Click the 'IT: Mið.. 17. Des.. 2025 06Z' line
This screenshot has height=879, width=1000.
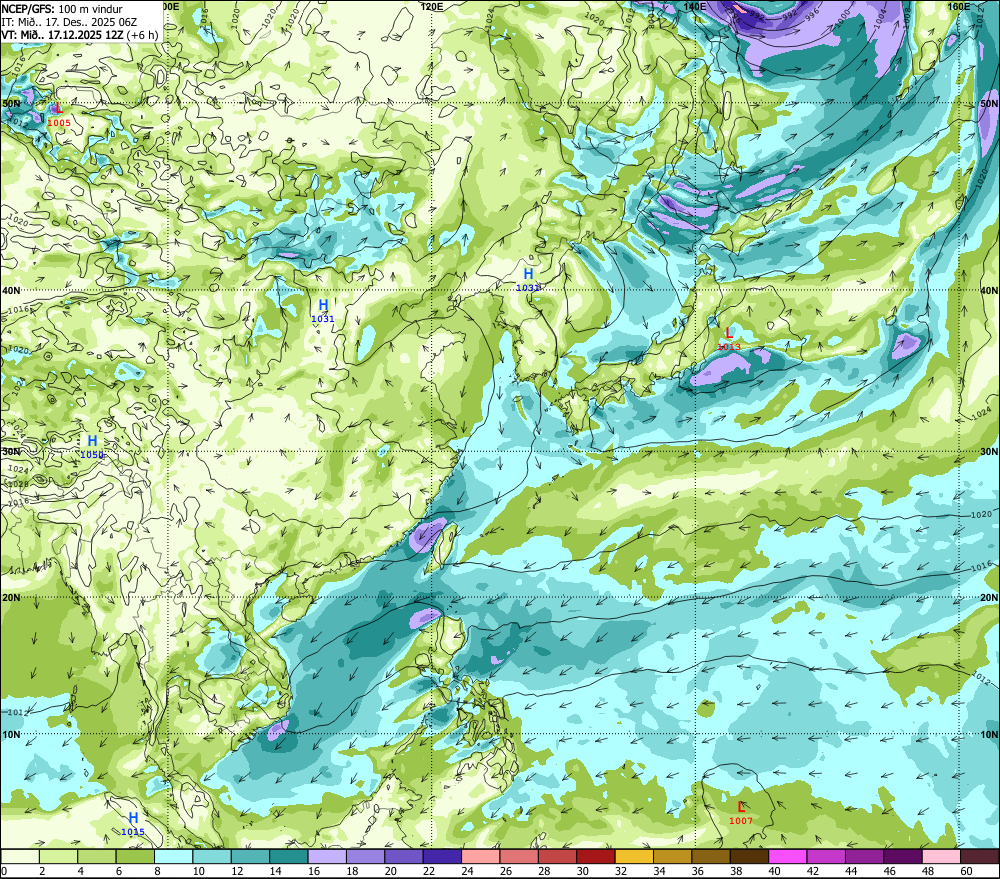(x=70, y=22)
